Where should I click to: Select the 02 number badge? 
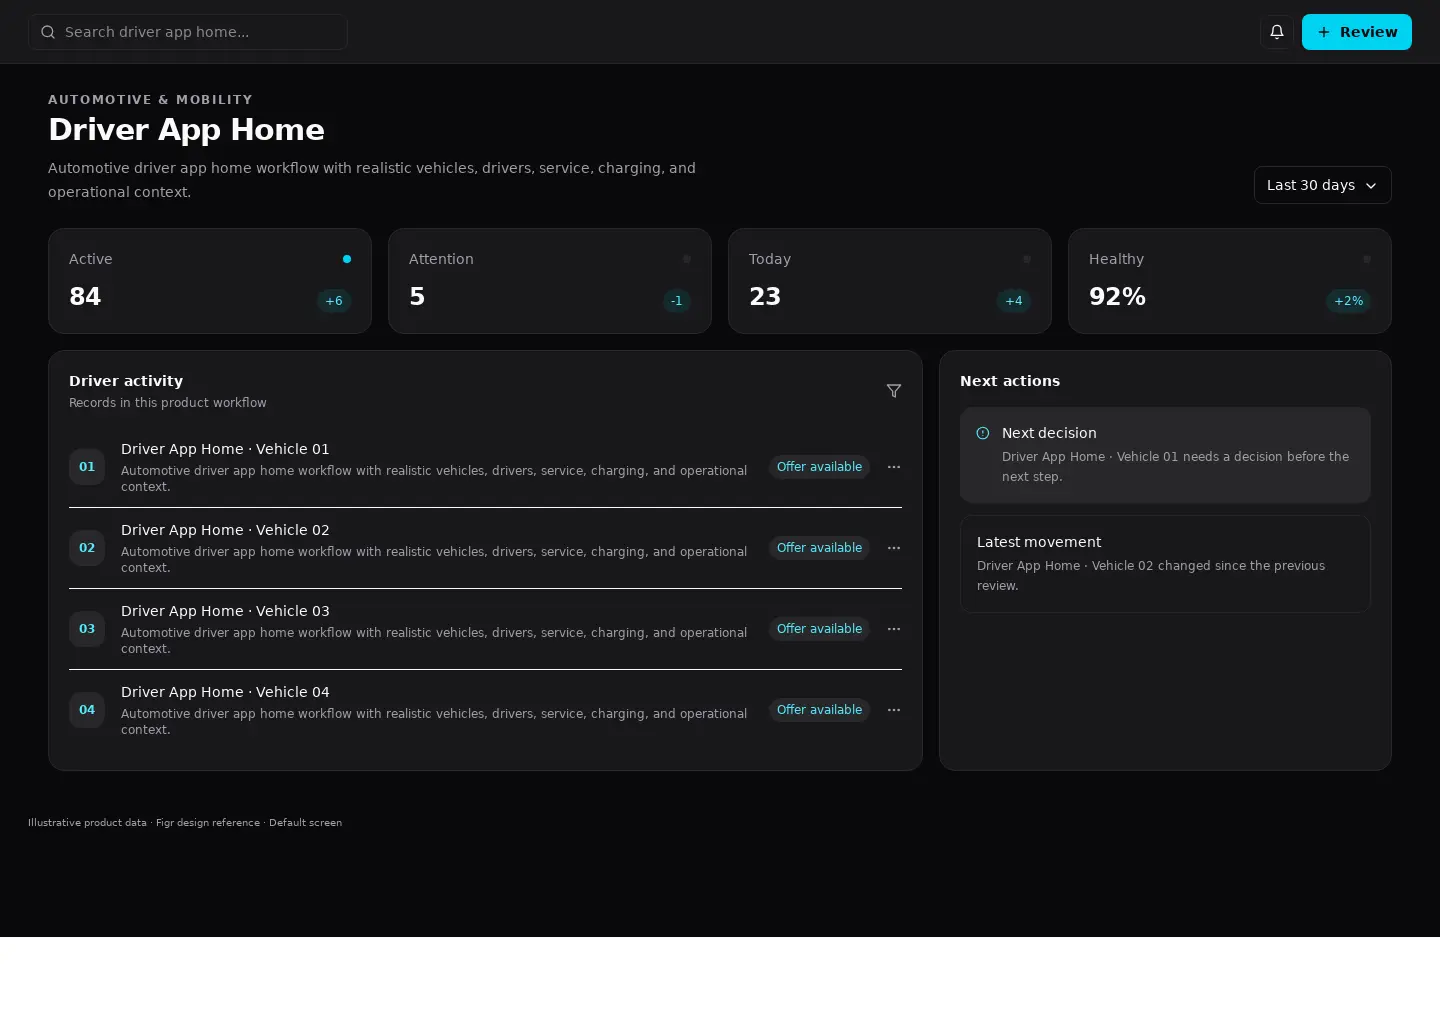[x=87, y=548]
